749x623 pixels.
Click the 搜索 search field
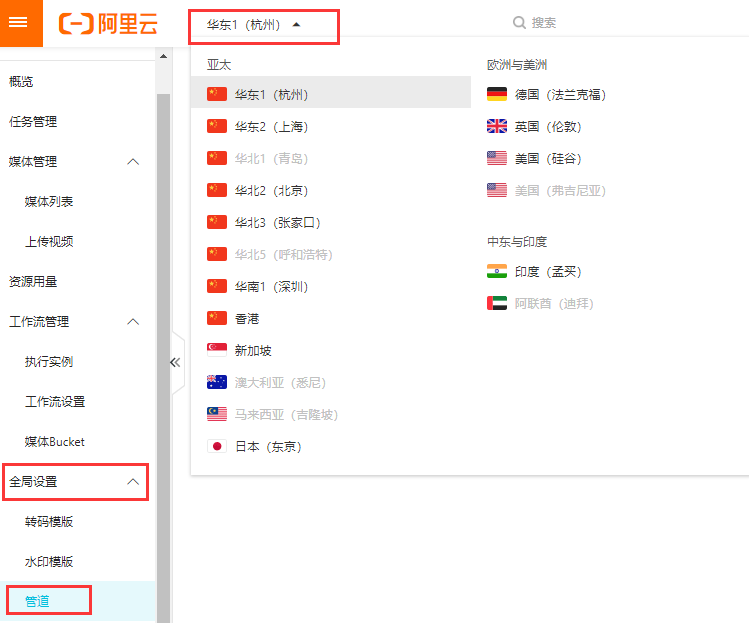[x=544, y=22]
